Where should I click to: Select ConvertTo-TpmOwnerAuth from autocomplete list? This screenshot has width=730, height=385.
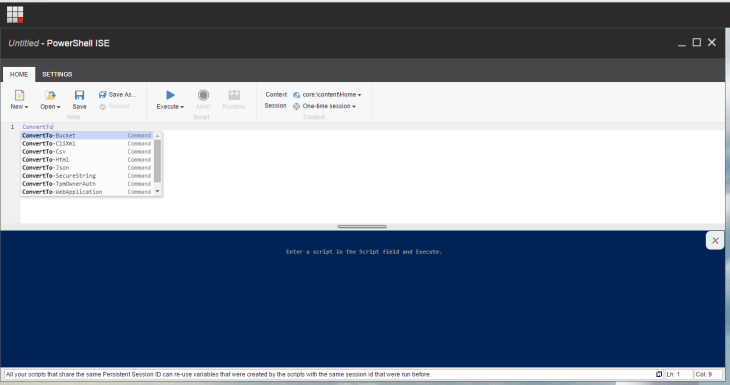coord(87,184)
